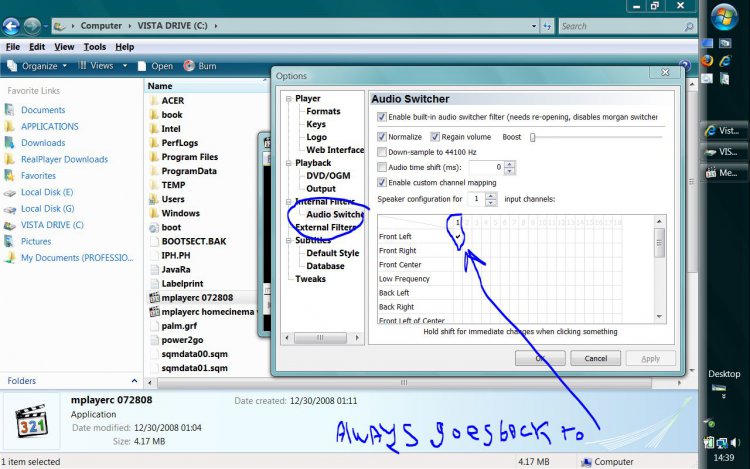Image resolution: width=750 pixels, height=469 pixels.
Task: Click Cancel in Options dialog
Action: (x=596, y=358)
